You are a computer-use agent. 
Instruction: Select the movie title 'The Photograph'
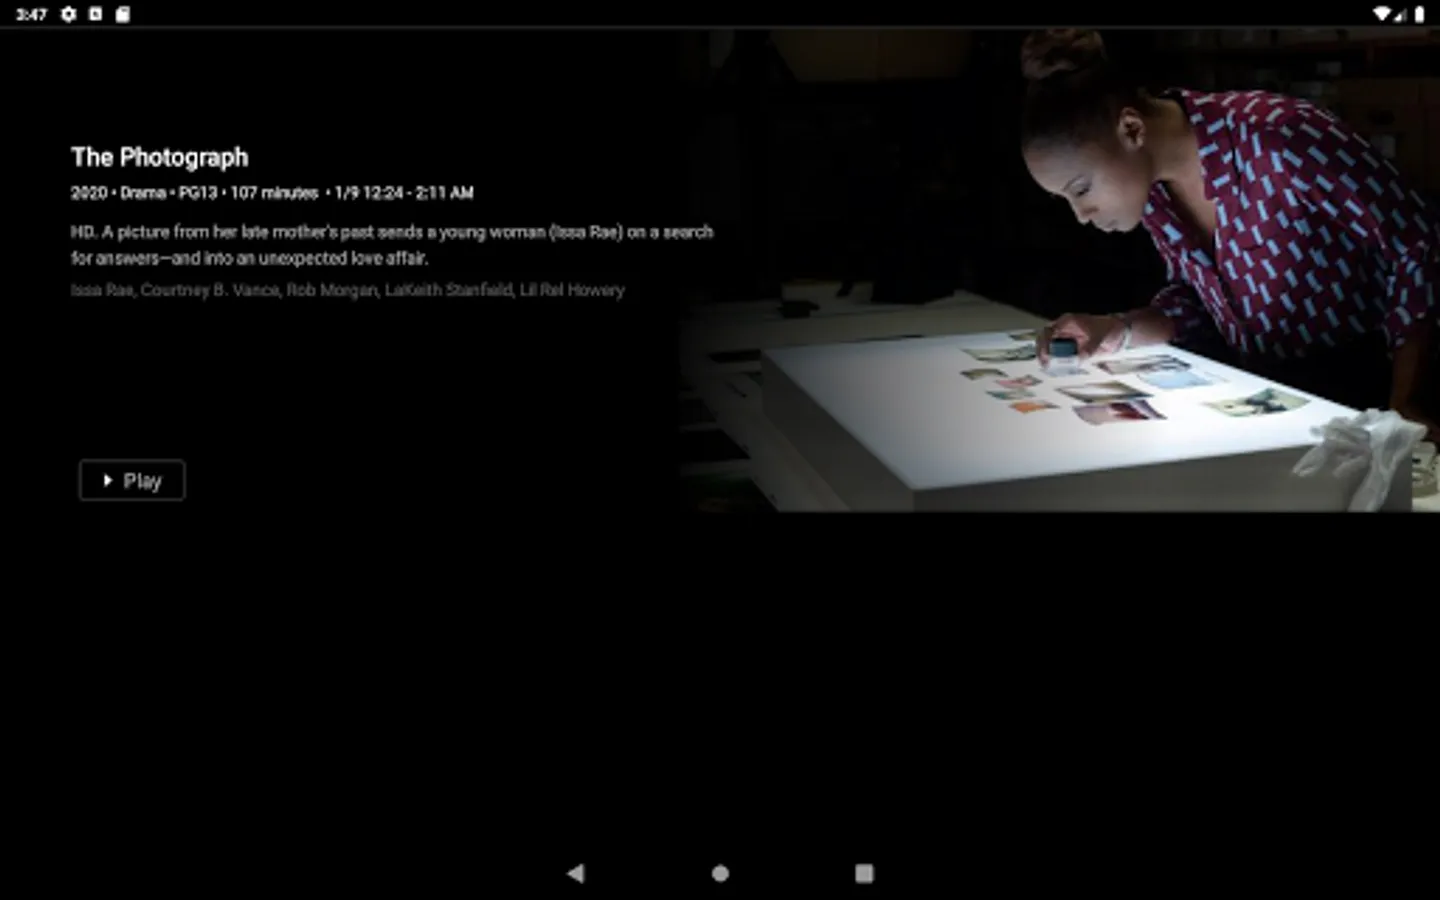160,157
